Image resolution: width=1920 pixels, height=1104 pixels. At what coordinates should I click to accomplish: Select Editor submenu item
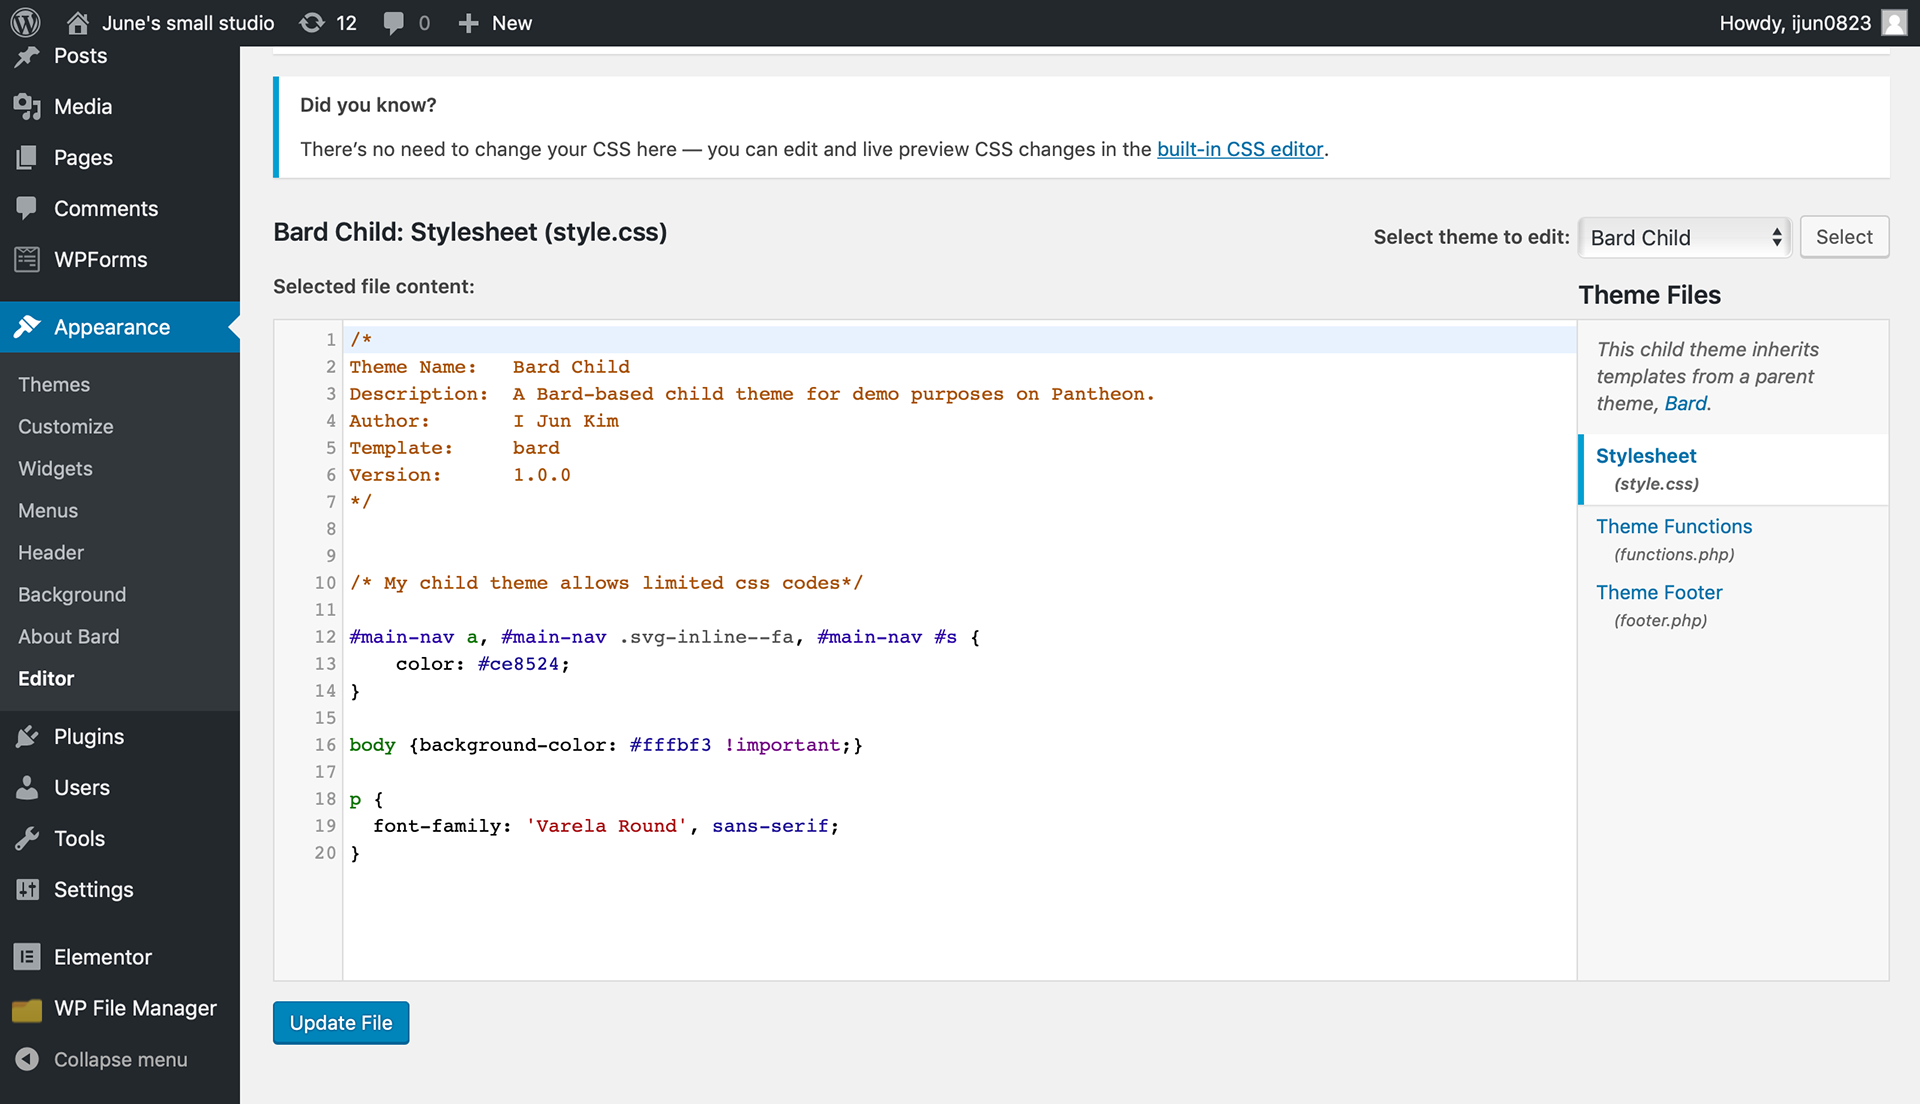[46, 678]
